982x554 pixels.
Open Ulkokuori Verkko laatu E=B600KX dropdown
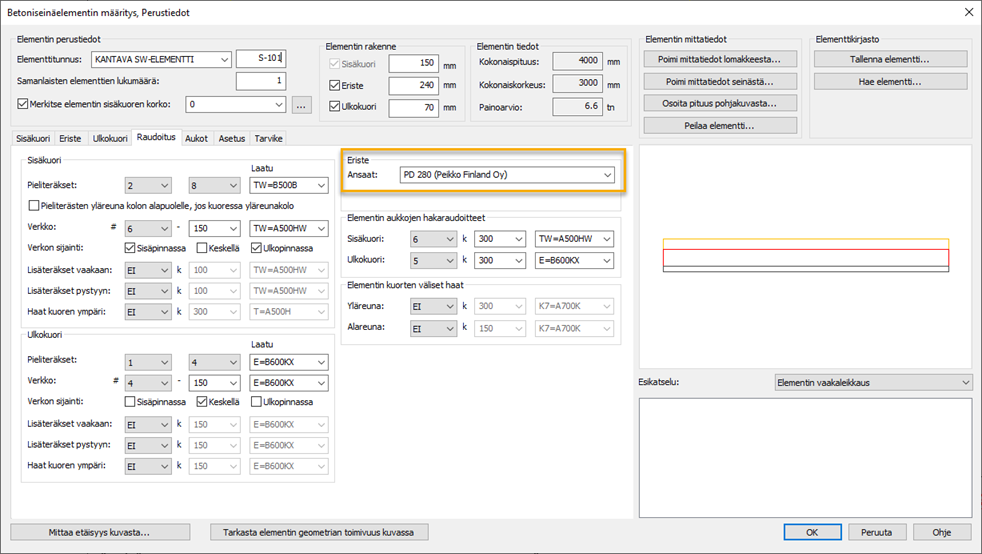coord(289,382)
